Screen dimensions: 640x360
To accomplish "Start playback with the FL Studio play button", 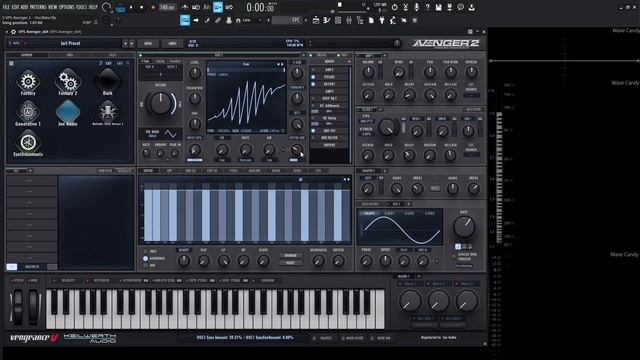I will point(131,7).
